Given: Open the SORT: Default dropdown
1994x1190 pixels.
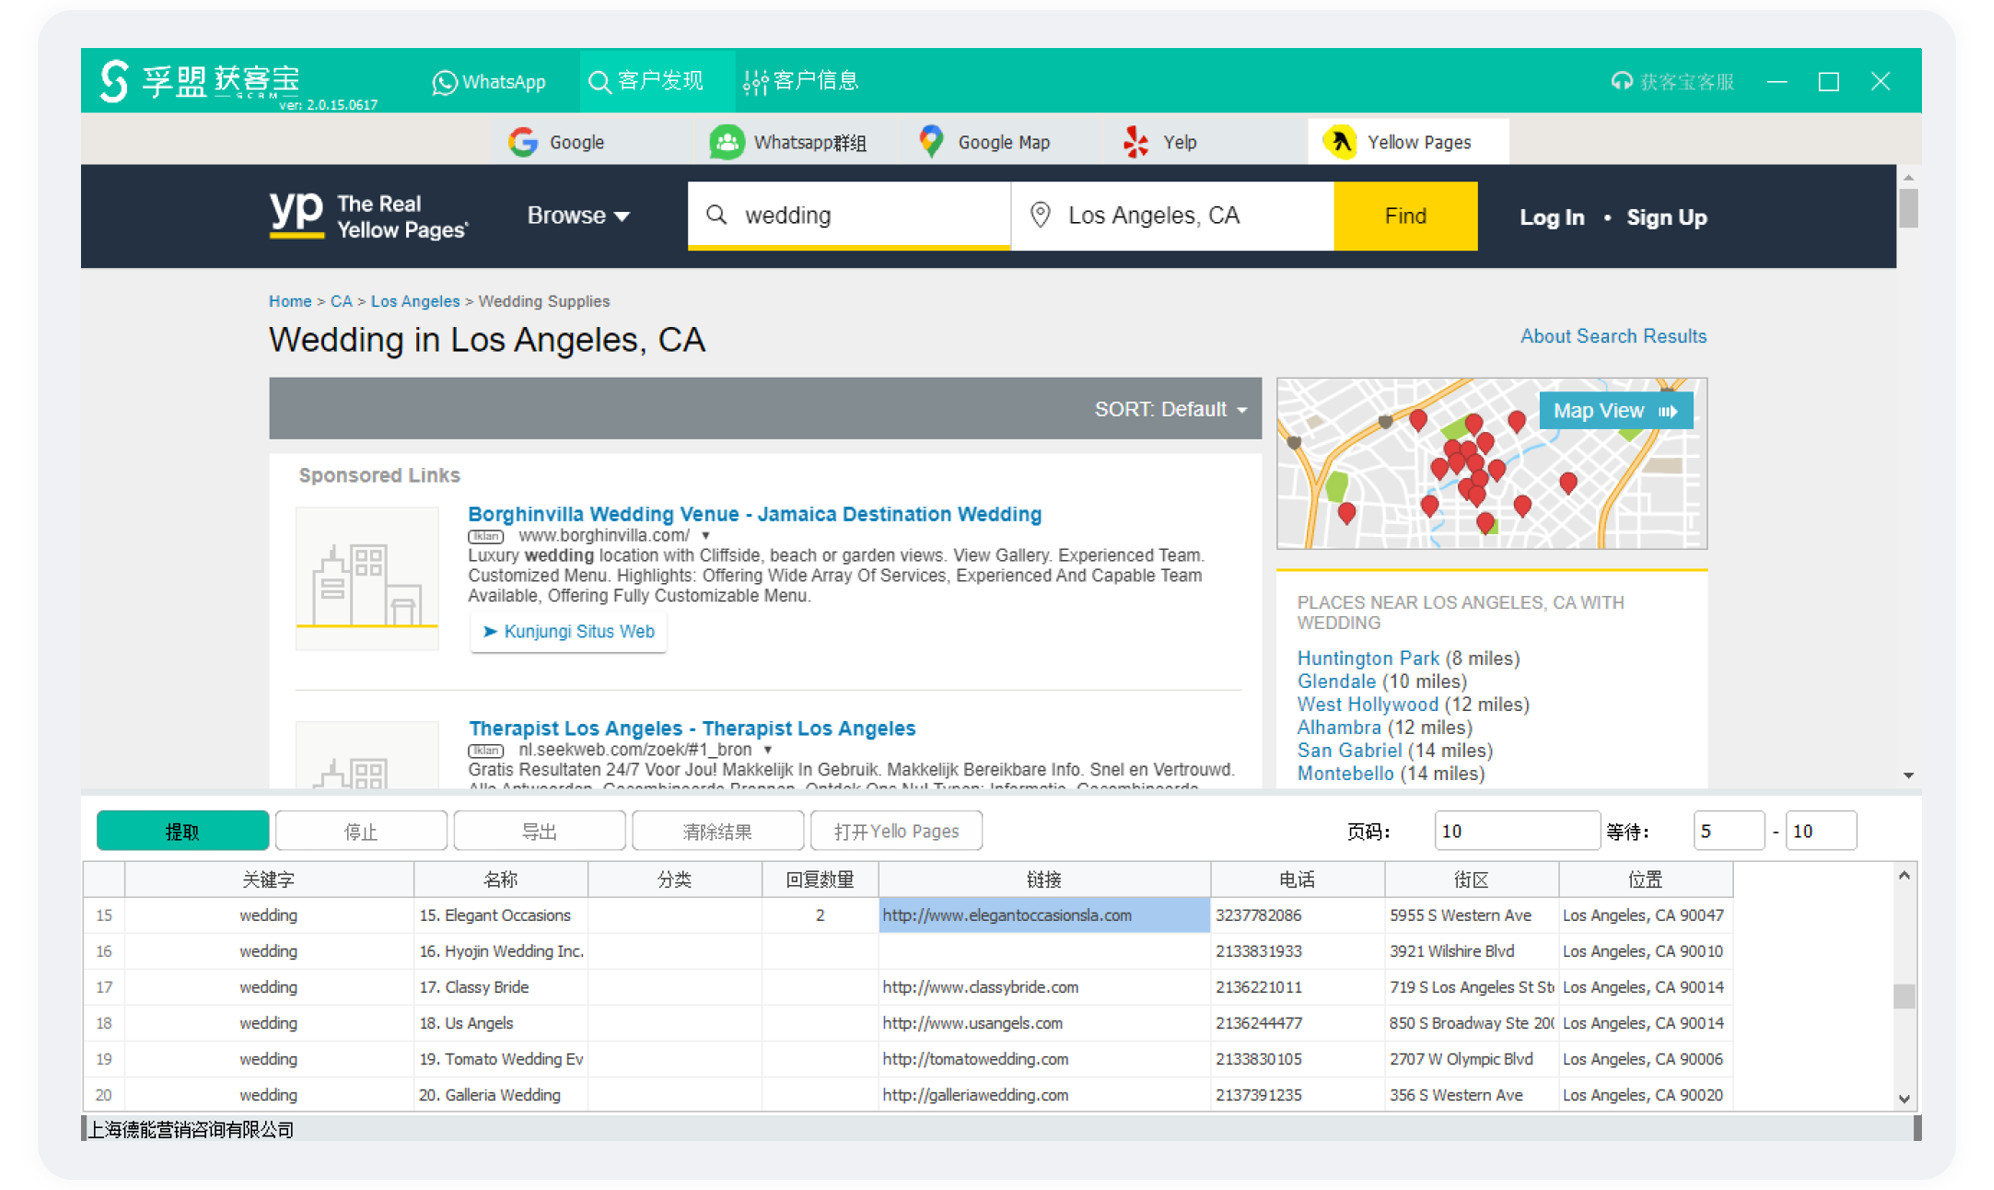Looking at the screenshot, I should pyautogui.click(x=1170, y=409).
